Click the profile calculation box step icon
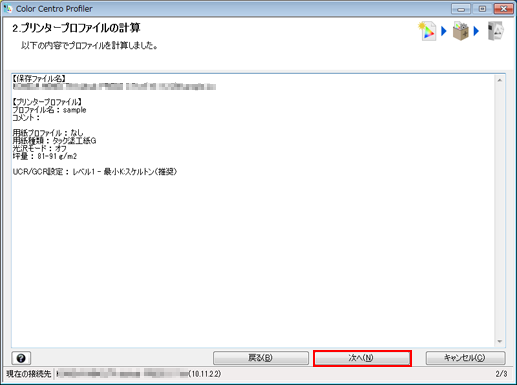The image size is (517, 385). tap(461, 31)
